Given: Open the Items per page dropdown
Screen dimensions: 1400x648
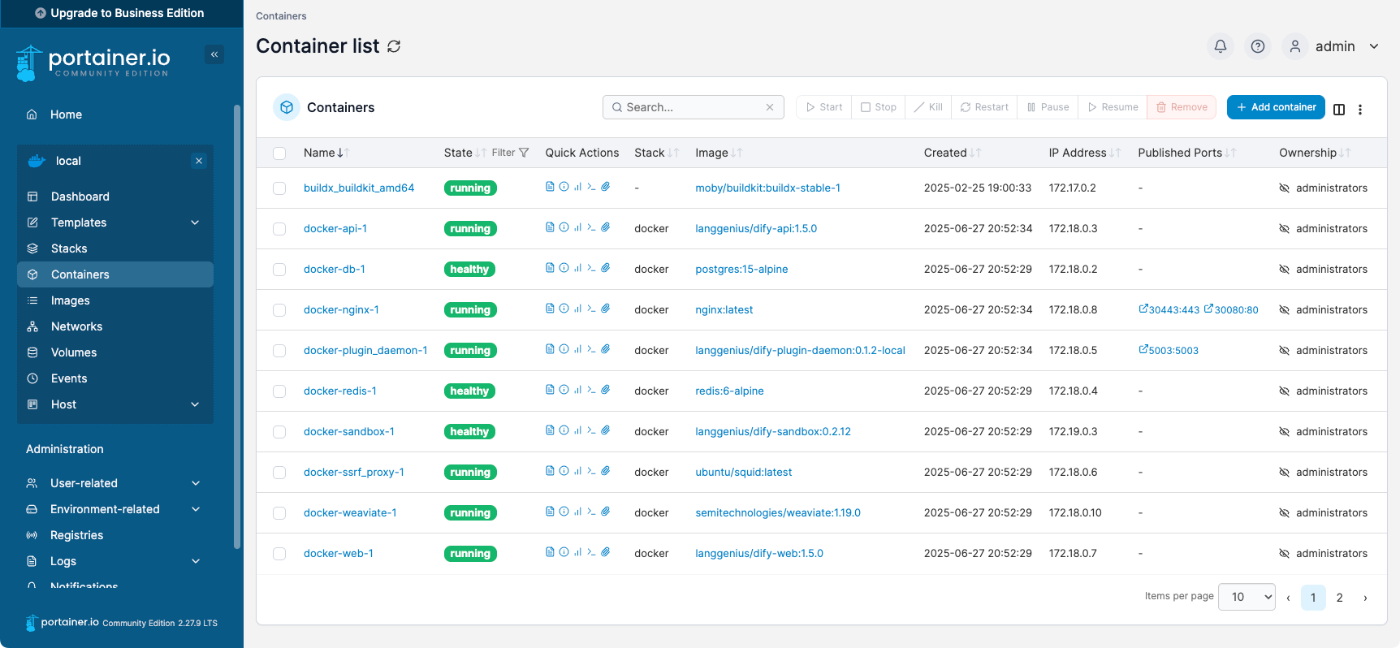Looking at the screenshot, I should (1248, 597).
